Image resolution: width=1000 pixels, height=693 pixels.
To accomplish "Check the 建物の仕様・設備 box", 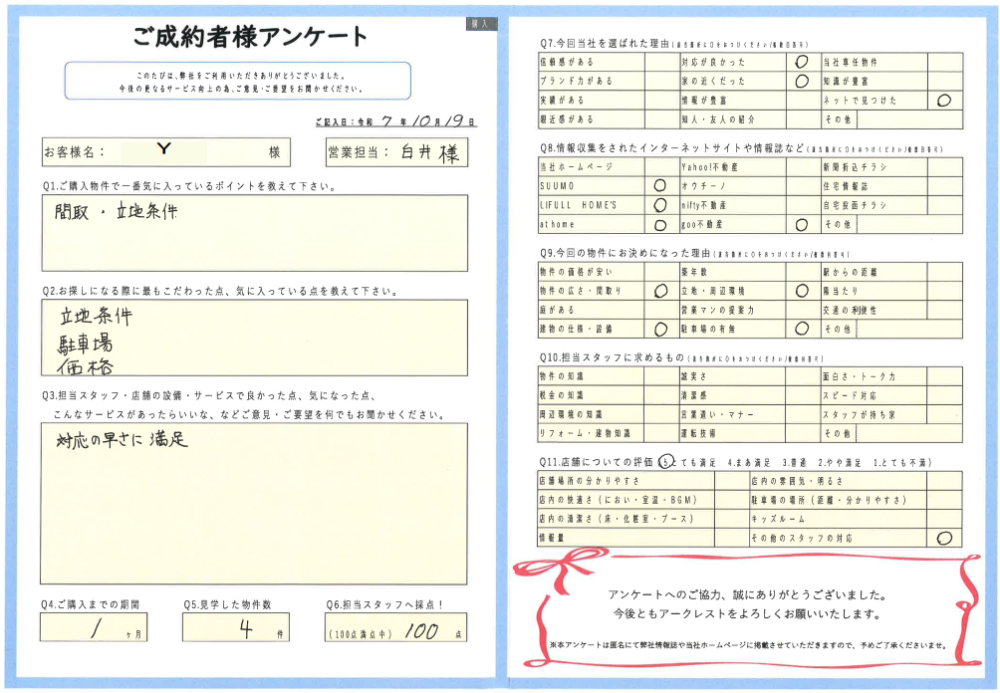I will [659, 328].
